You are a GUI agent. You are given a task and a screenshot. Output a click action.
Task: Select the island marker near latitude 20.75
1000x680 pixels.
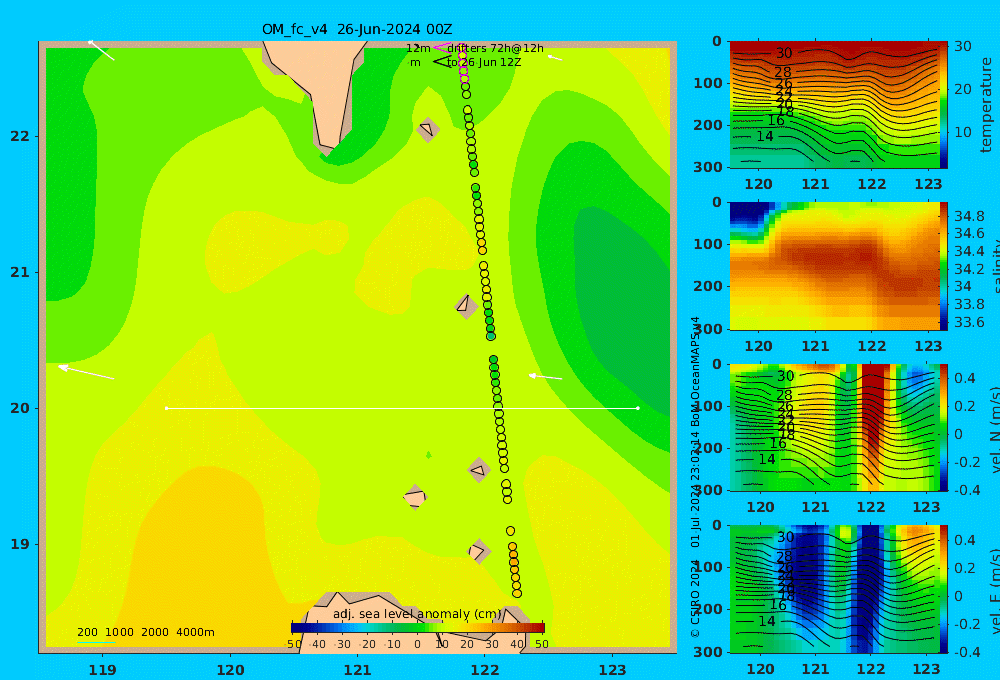[x=466, y=306]
